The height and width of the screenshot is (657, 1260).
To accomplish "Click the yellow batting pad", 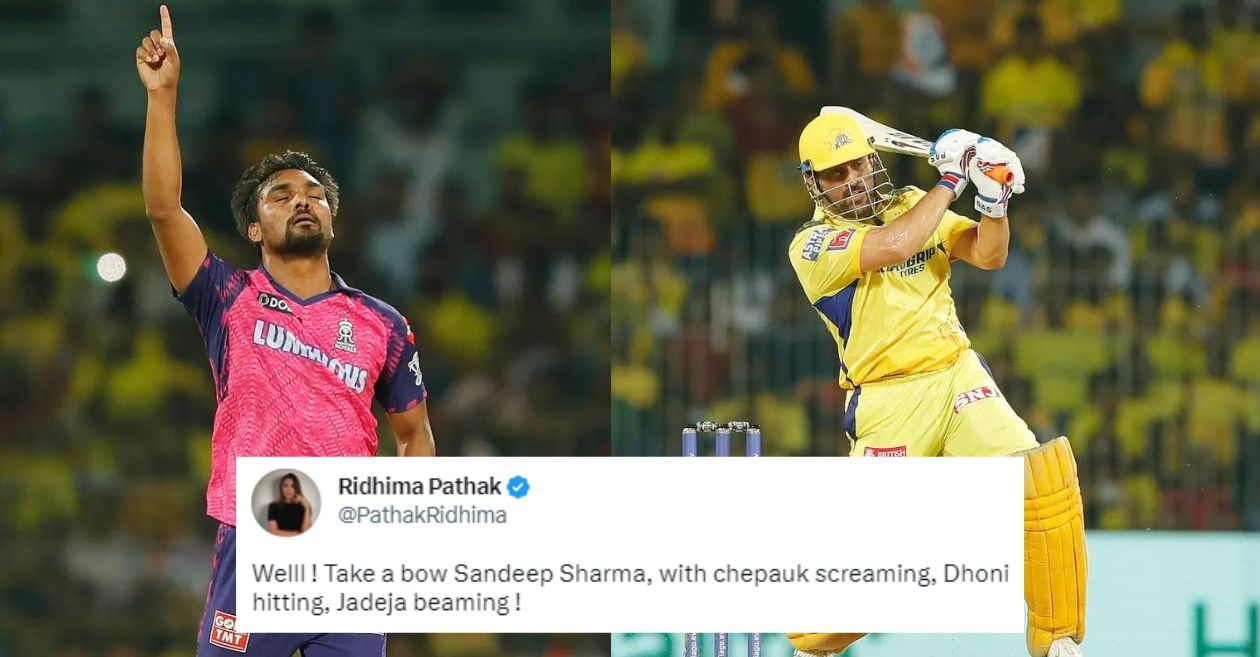I will click(x=1051, y=547).
